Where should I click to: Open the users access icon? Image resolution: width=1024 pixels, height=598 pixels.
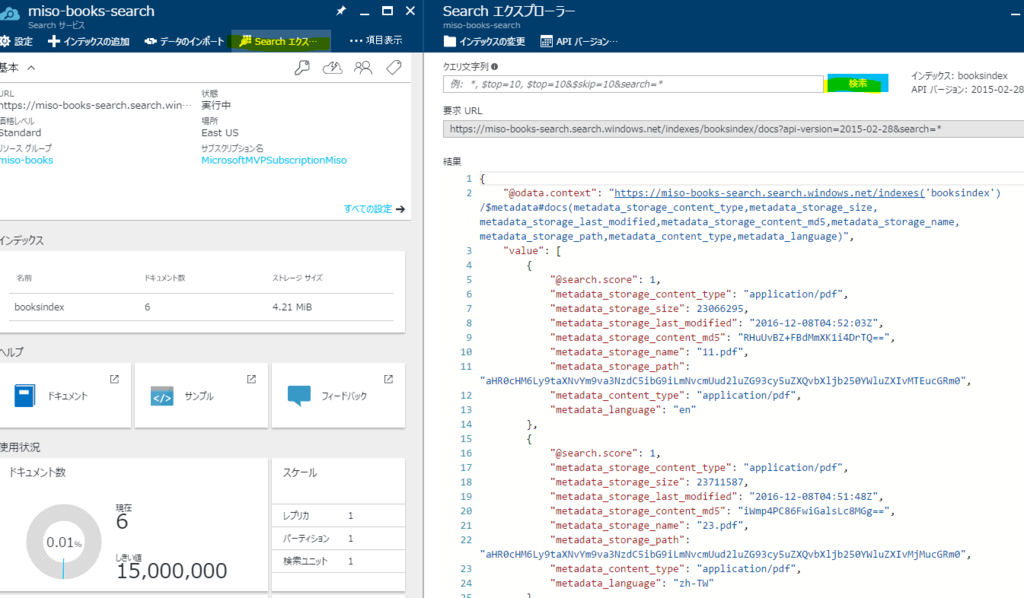pos(363,67)
